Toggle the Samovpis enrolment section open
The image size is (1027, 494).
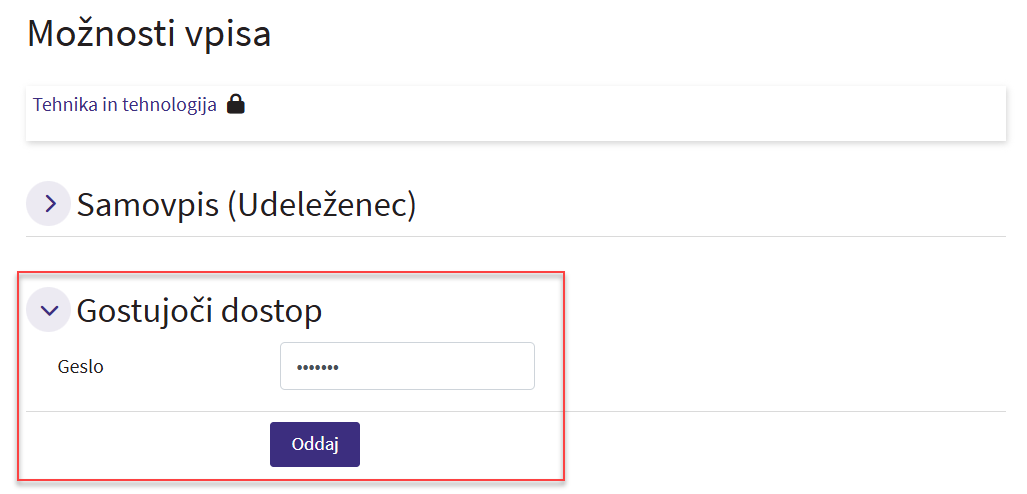48,204
